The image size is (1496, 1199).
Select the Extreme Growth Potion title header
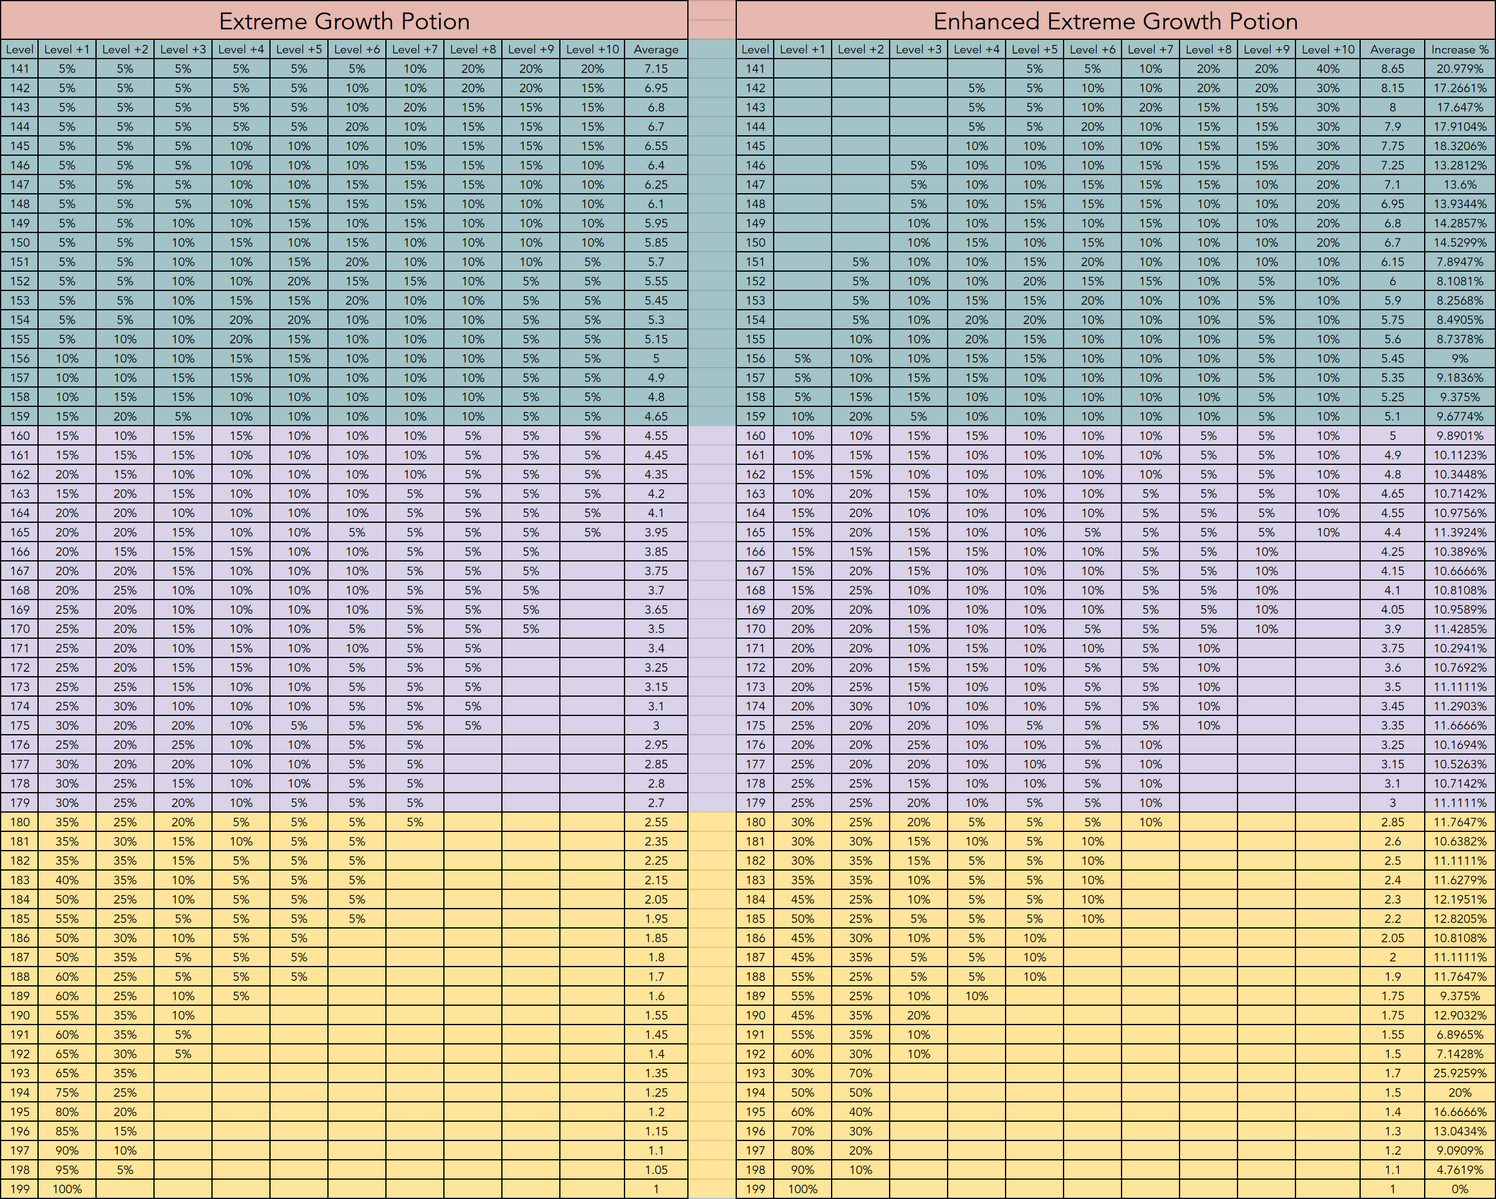click(x=344, y=21)
